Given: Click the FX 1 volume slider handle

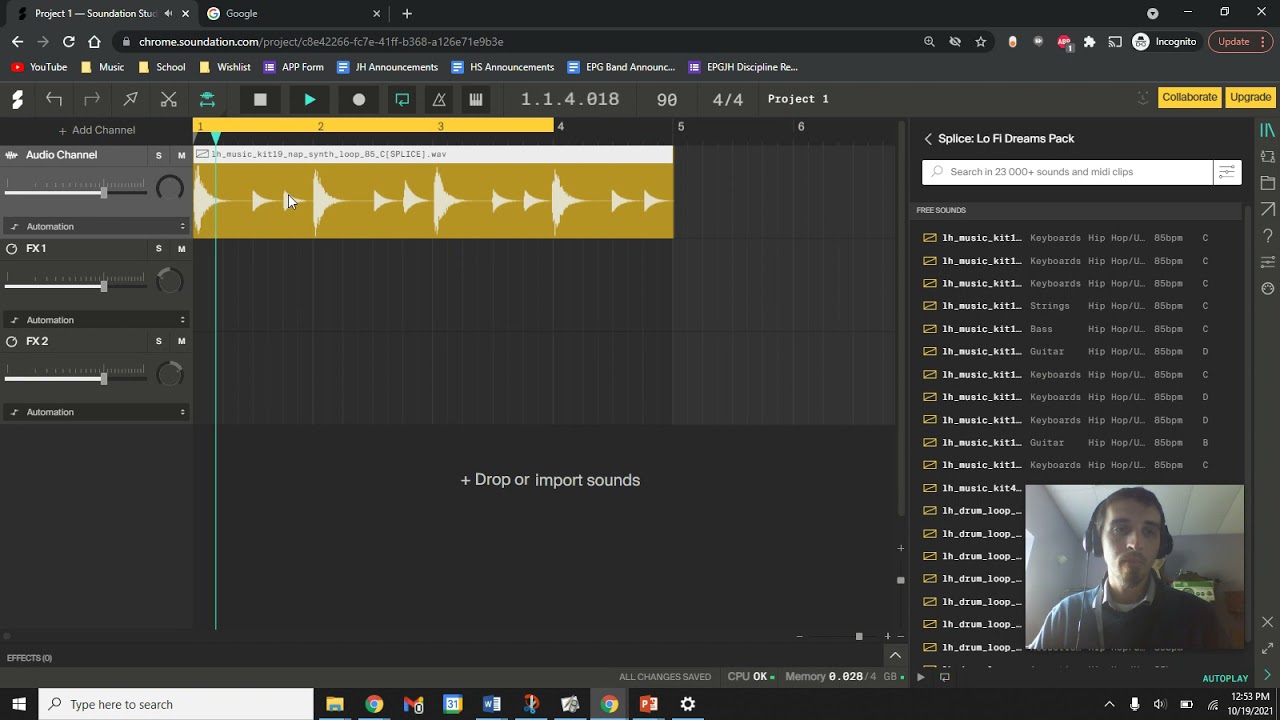Looking at the screenshot, I should [103, 284].
